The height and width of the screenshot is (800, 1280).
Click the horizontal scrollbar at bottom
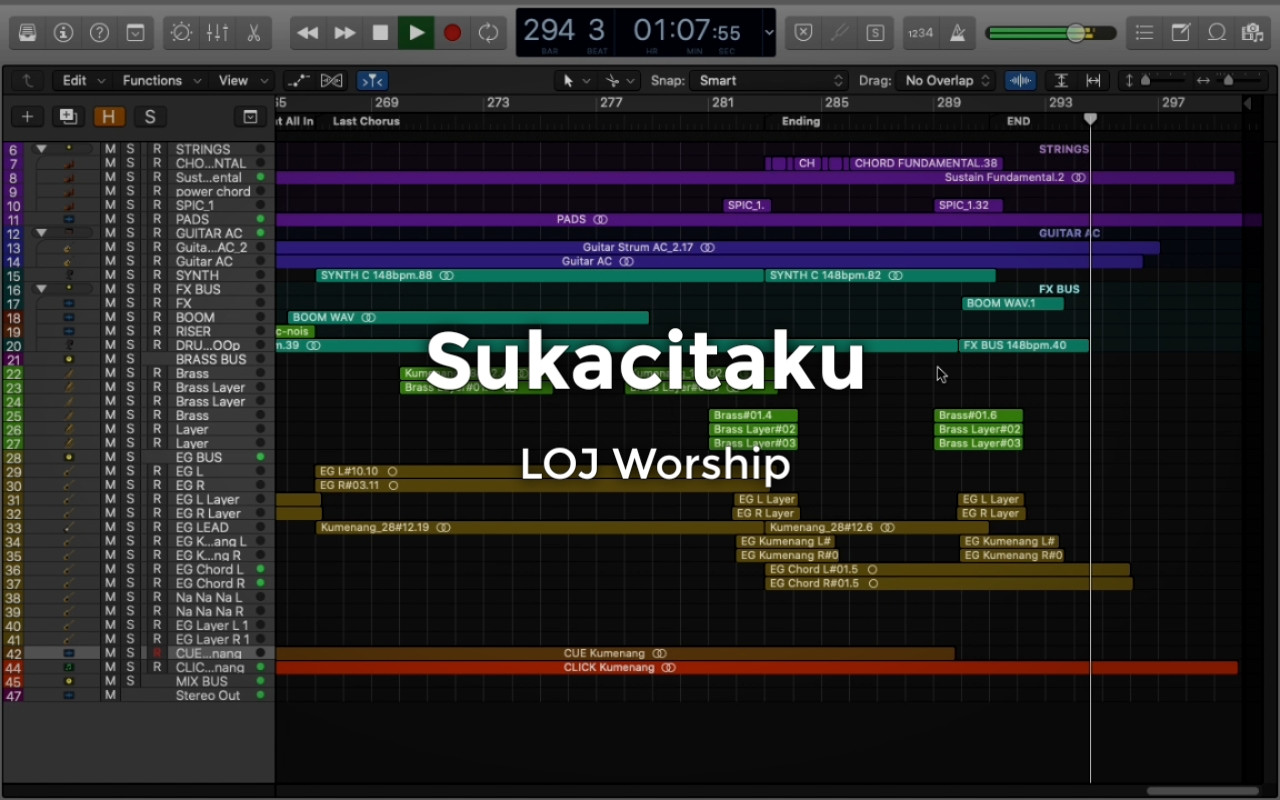coord(1202,791)
